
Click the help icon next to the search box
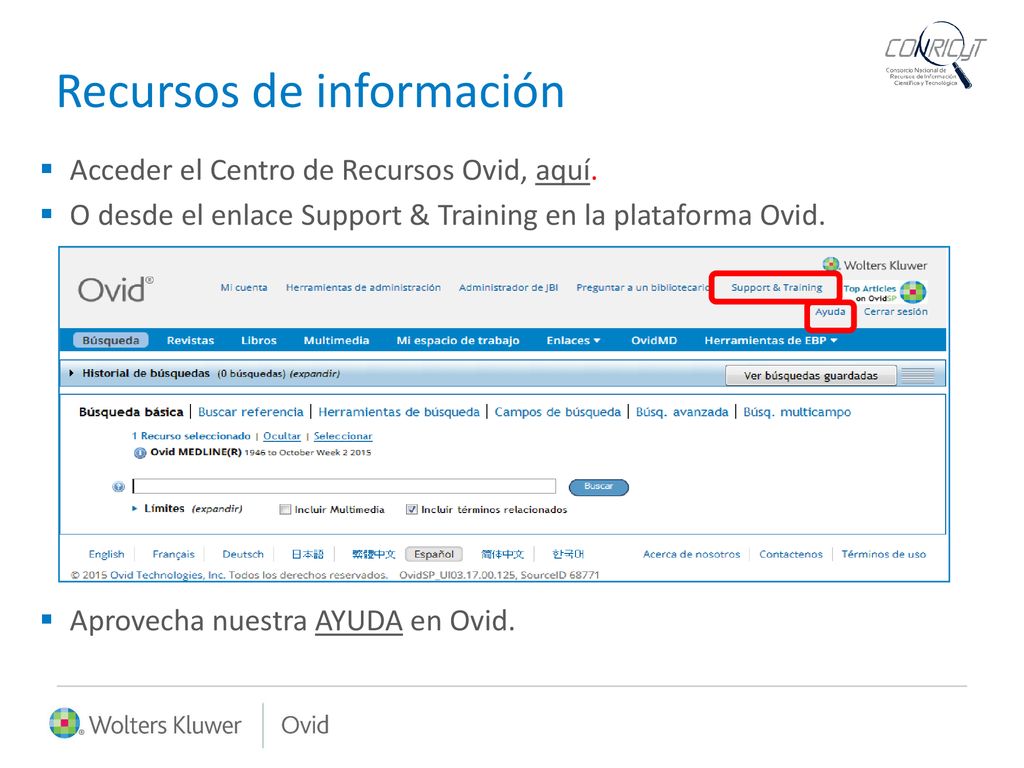pos(118,487)
